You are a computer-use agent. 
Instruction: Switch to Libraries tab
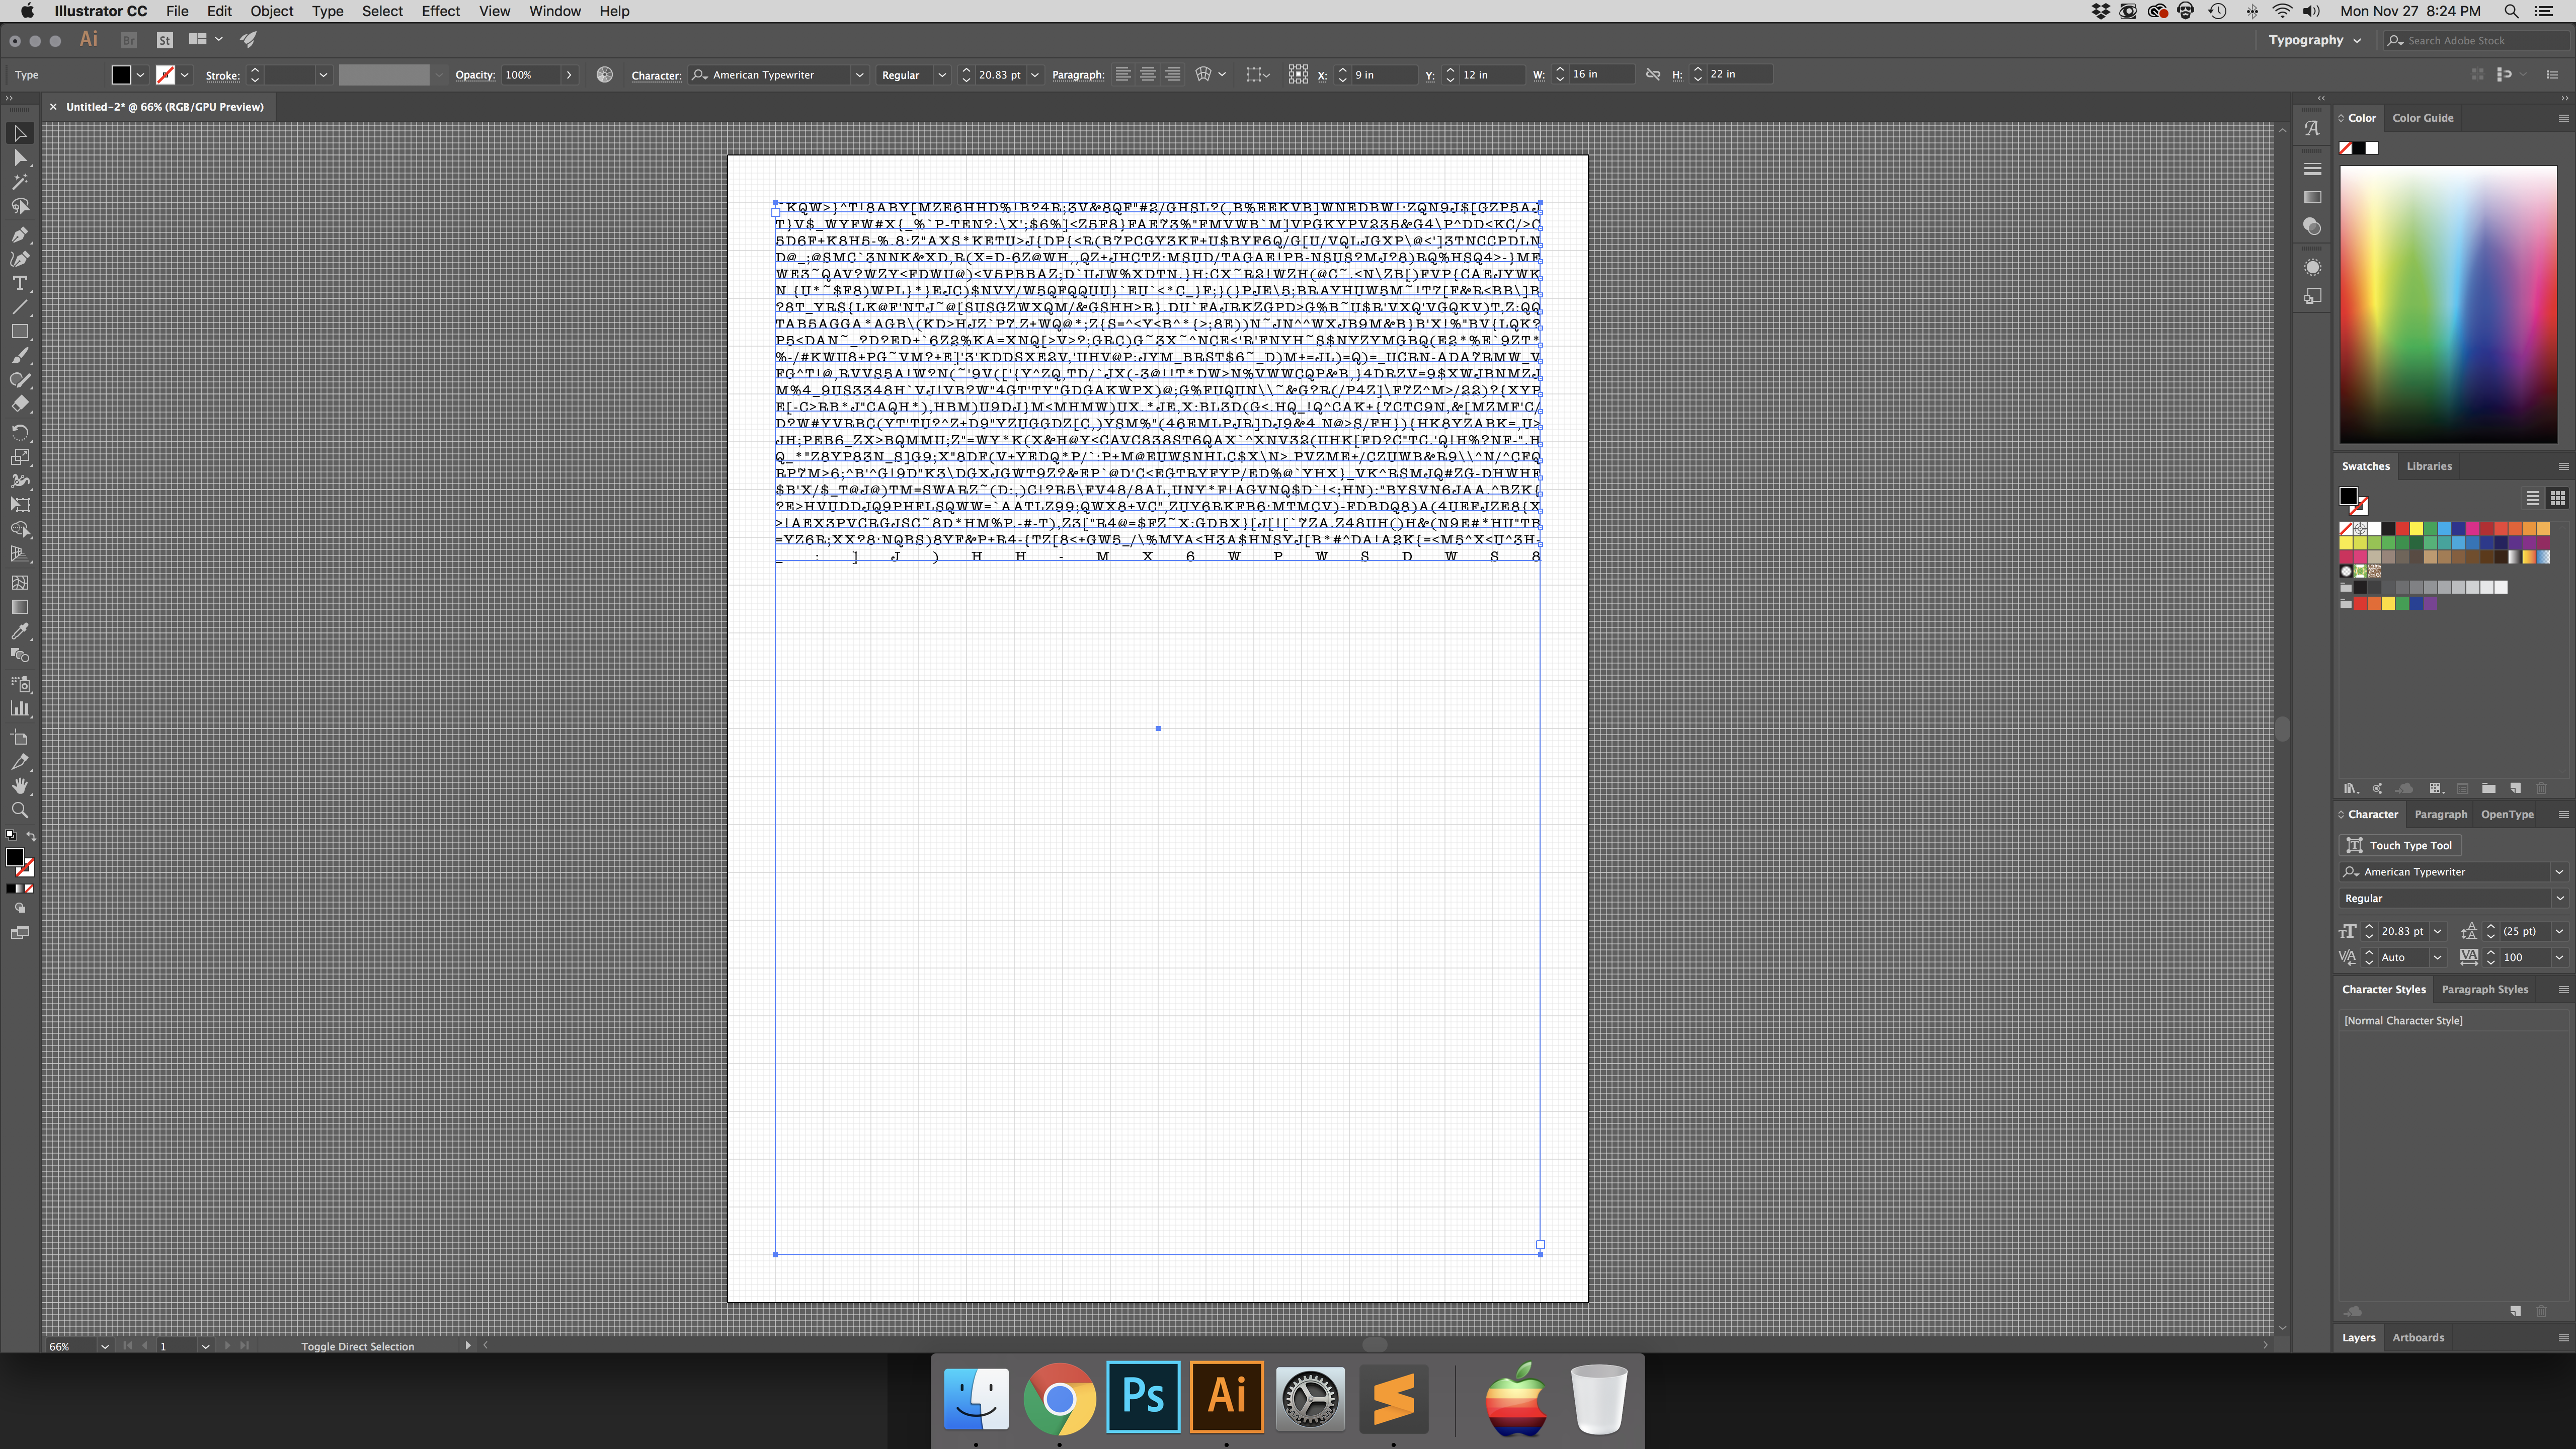pyautogui.click(x=2429, y=466)
